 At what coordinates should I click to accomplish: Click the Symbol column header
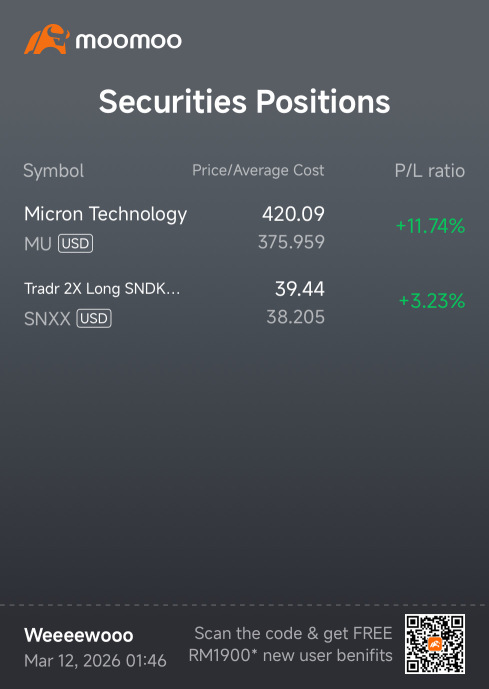click(54, 171)
